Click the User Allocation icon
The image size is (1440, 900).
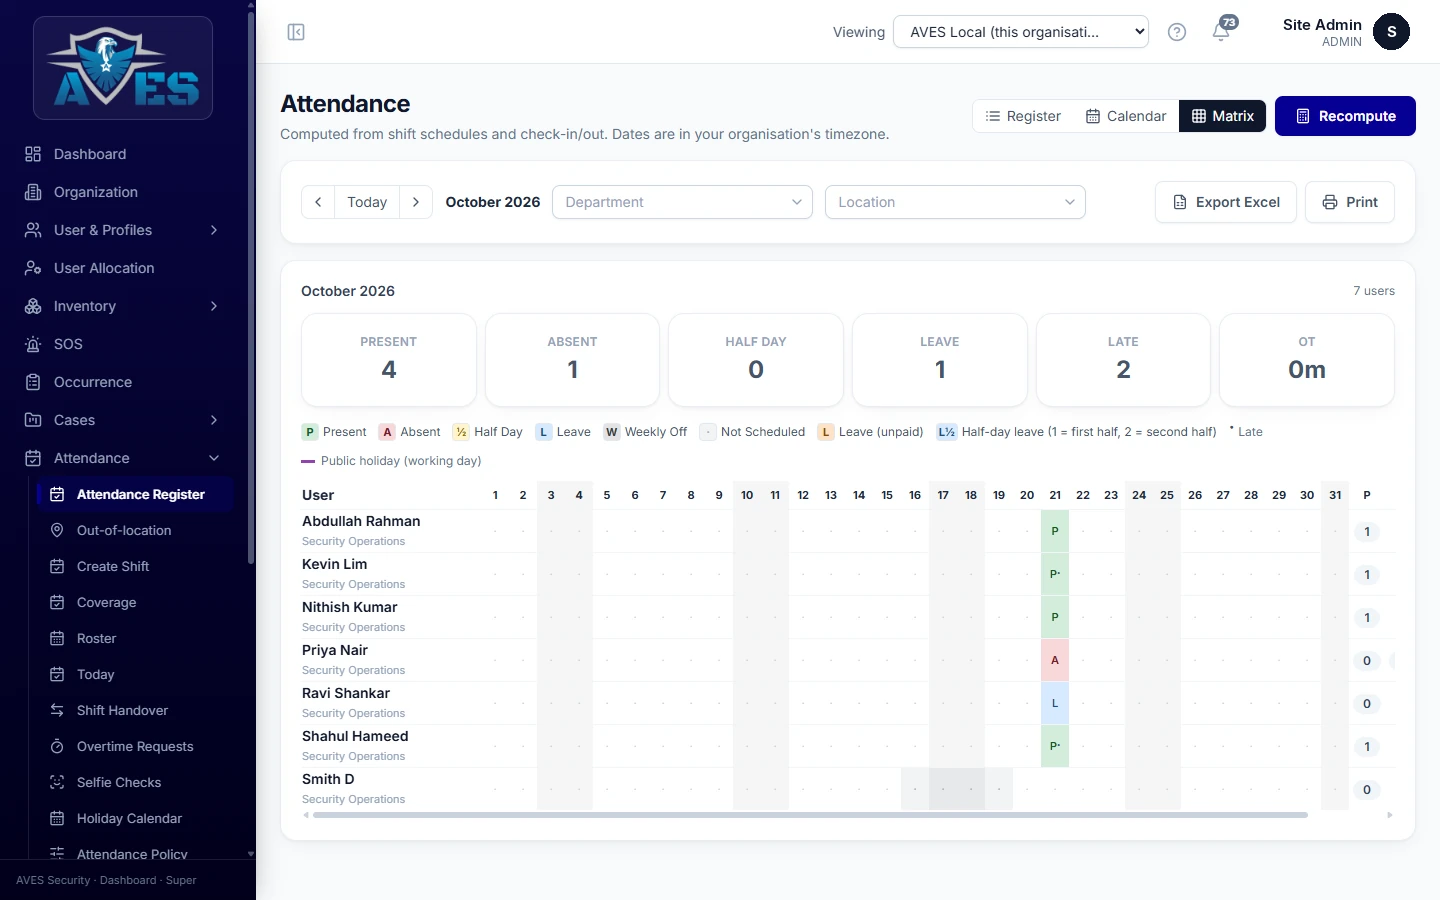click(x=33, y=268)
